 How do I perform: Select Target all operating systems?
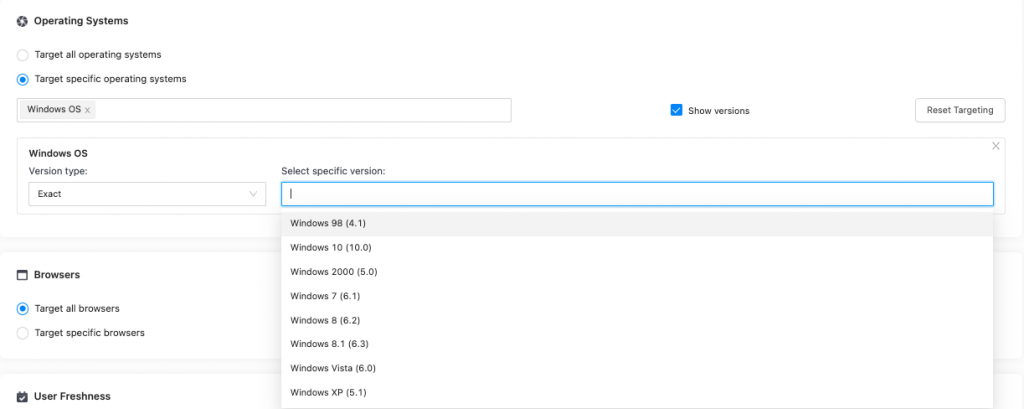pyautogui.click(x=23, y=55)
